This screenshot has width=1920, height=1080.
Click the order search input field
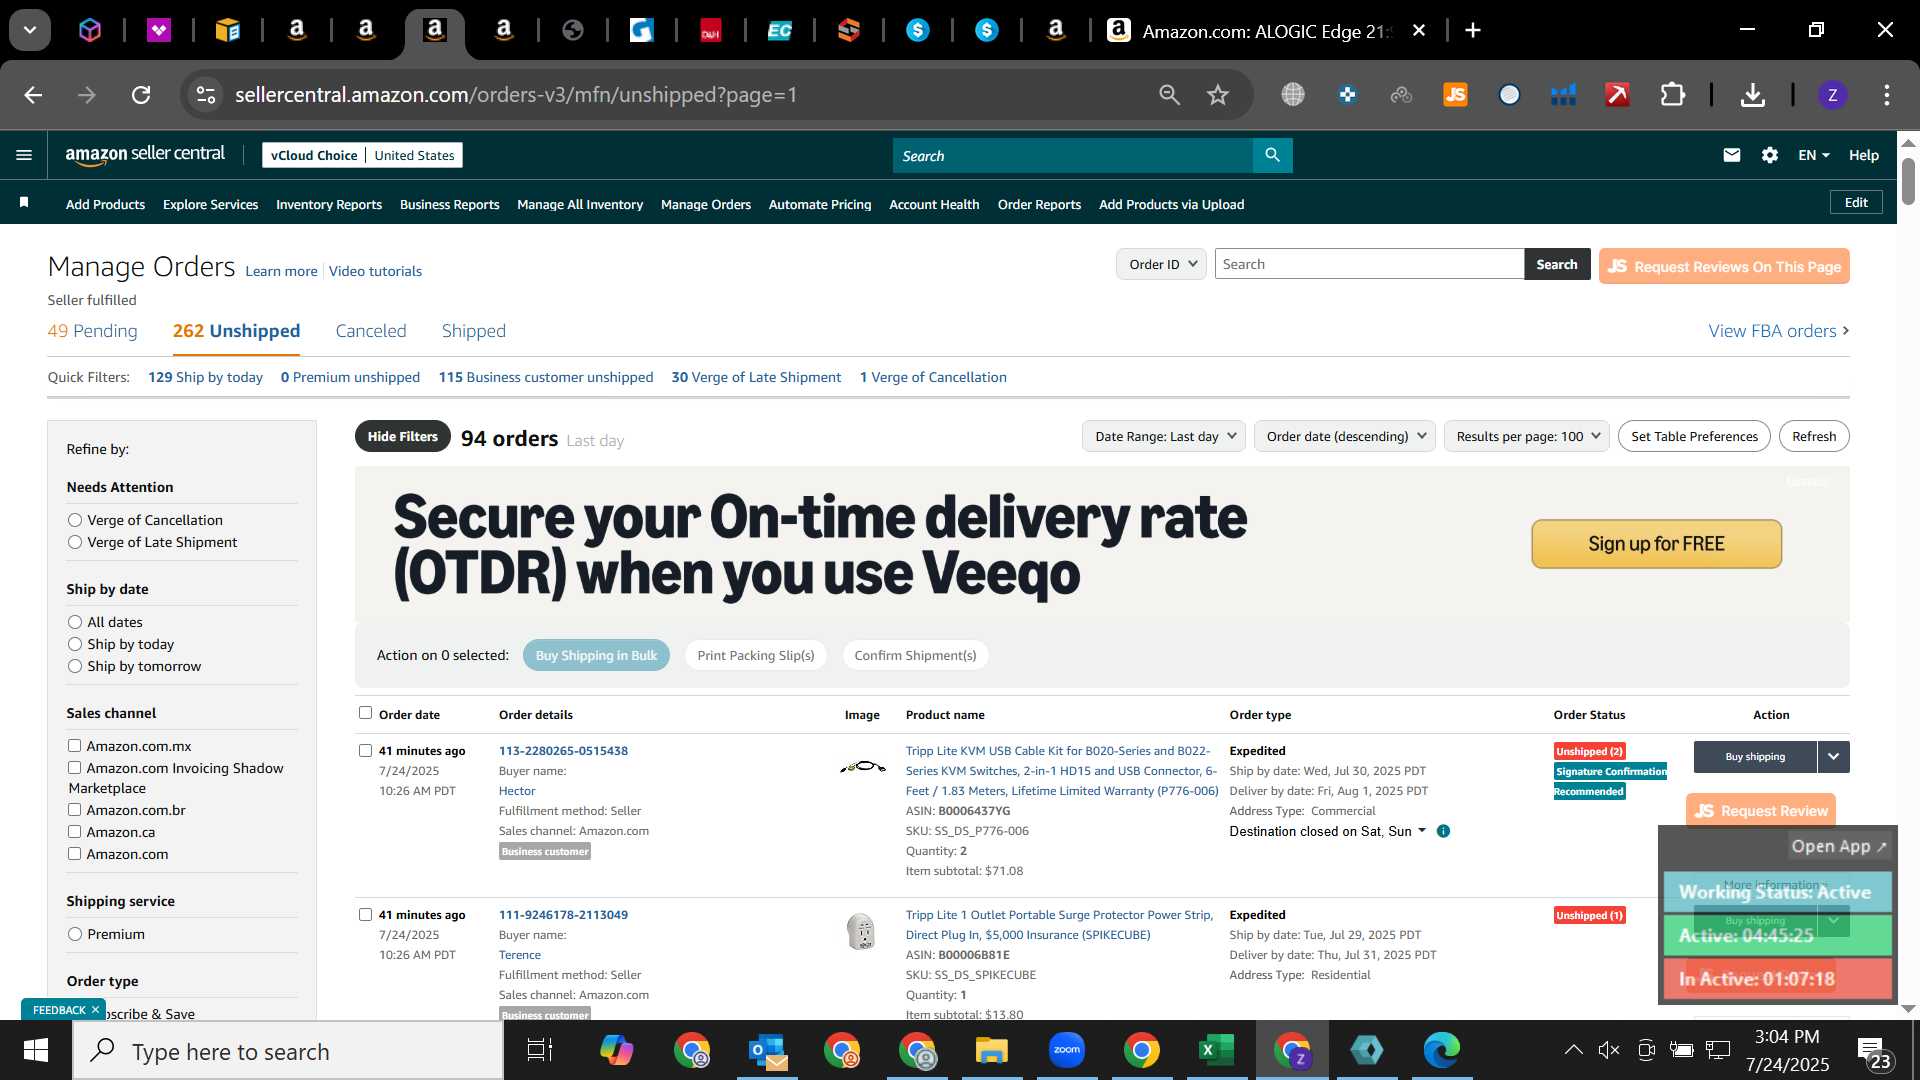[1369, 264]
